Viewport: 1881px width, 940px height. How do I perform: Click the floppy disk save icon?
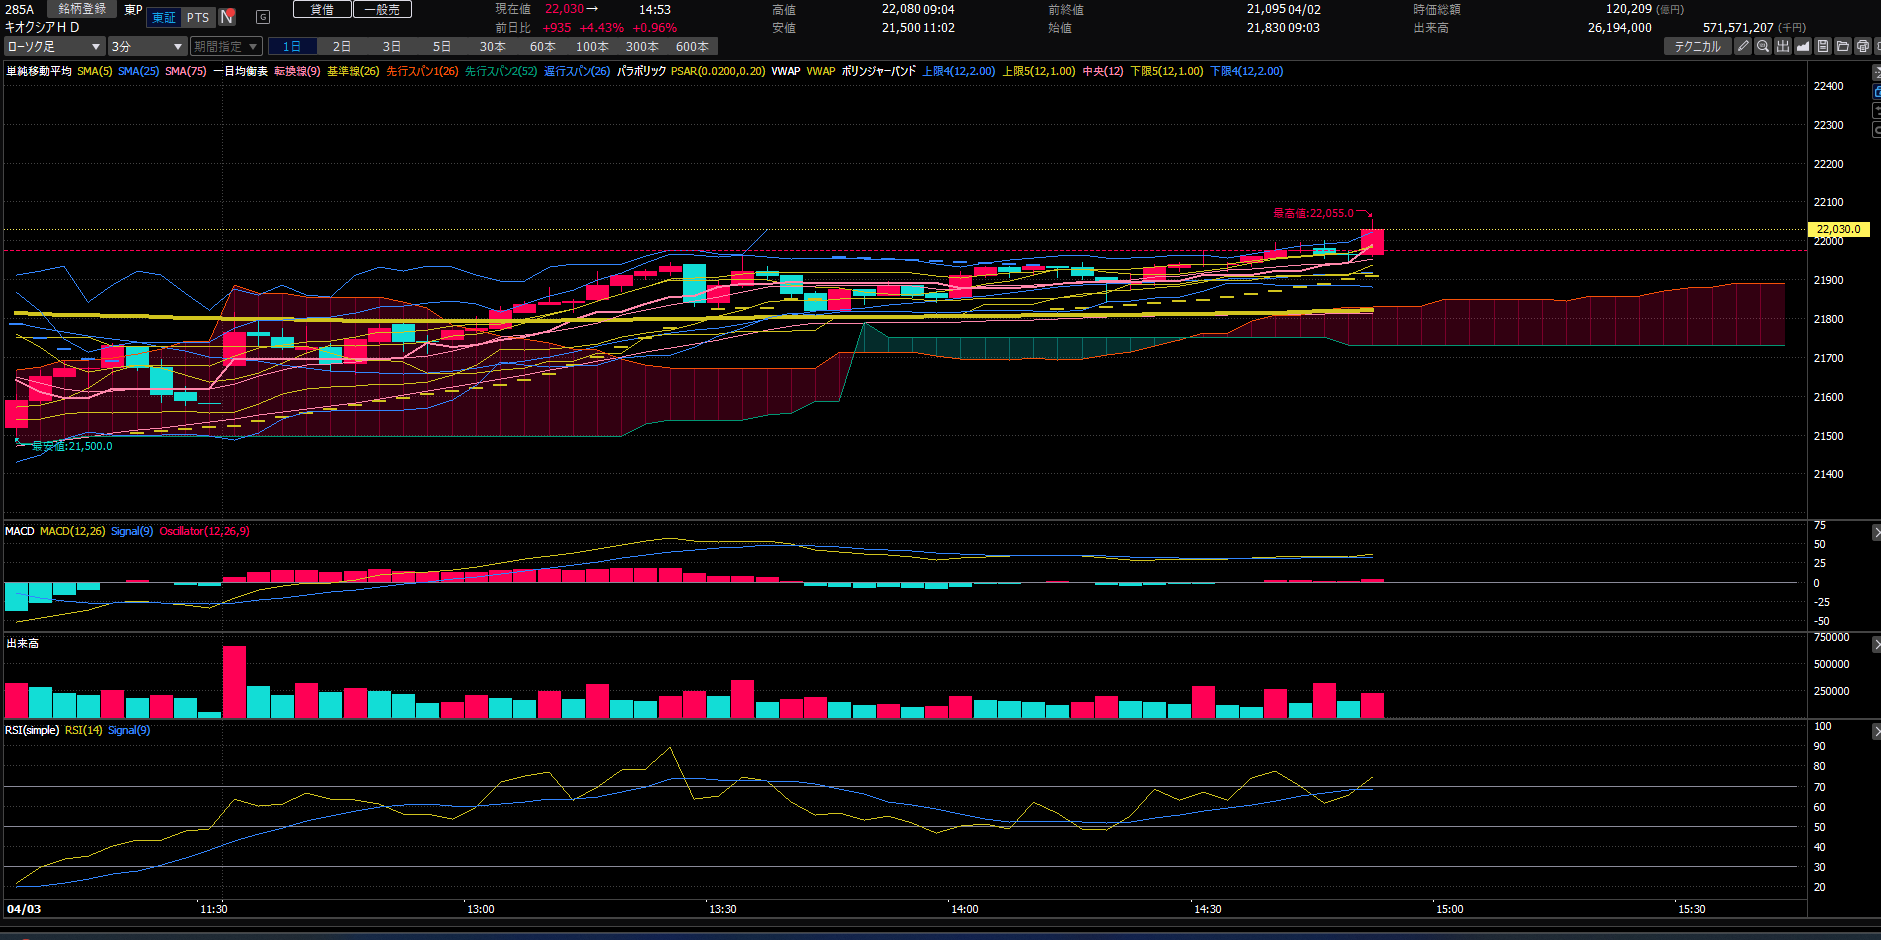(x=1823, y=46)
